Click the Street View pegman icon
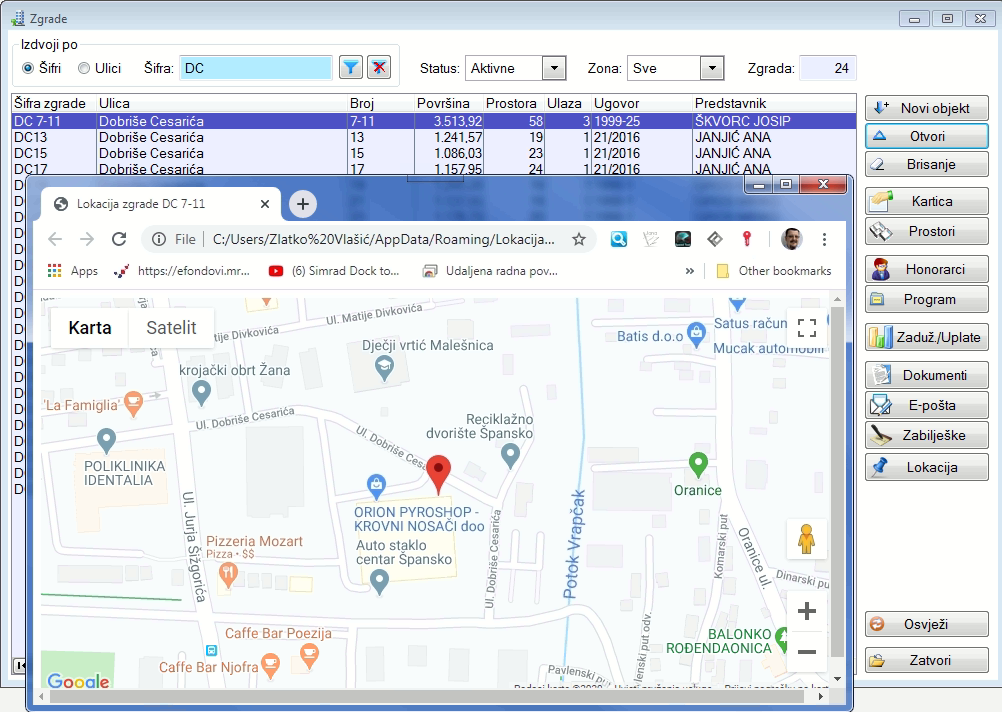The image size is (1002, 712). (806, 538)
